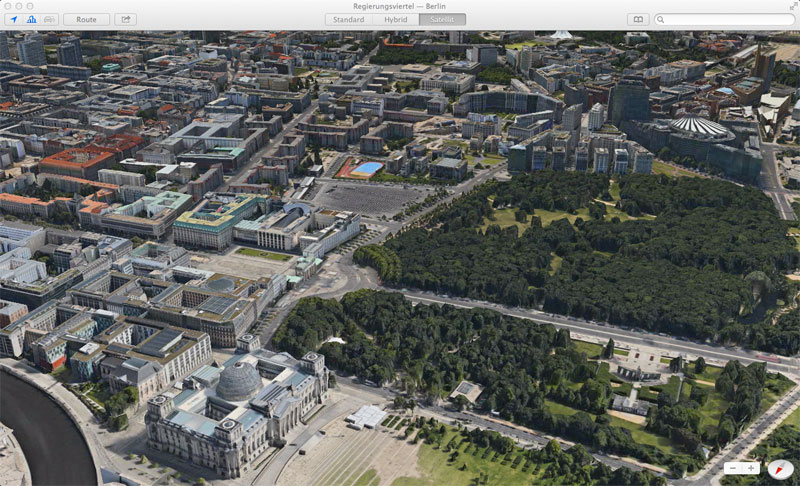
Task: Zoom in with the plus button
Action: [x=752, y=468]
